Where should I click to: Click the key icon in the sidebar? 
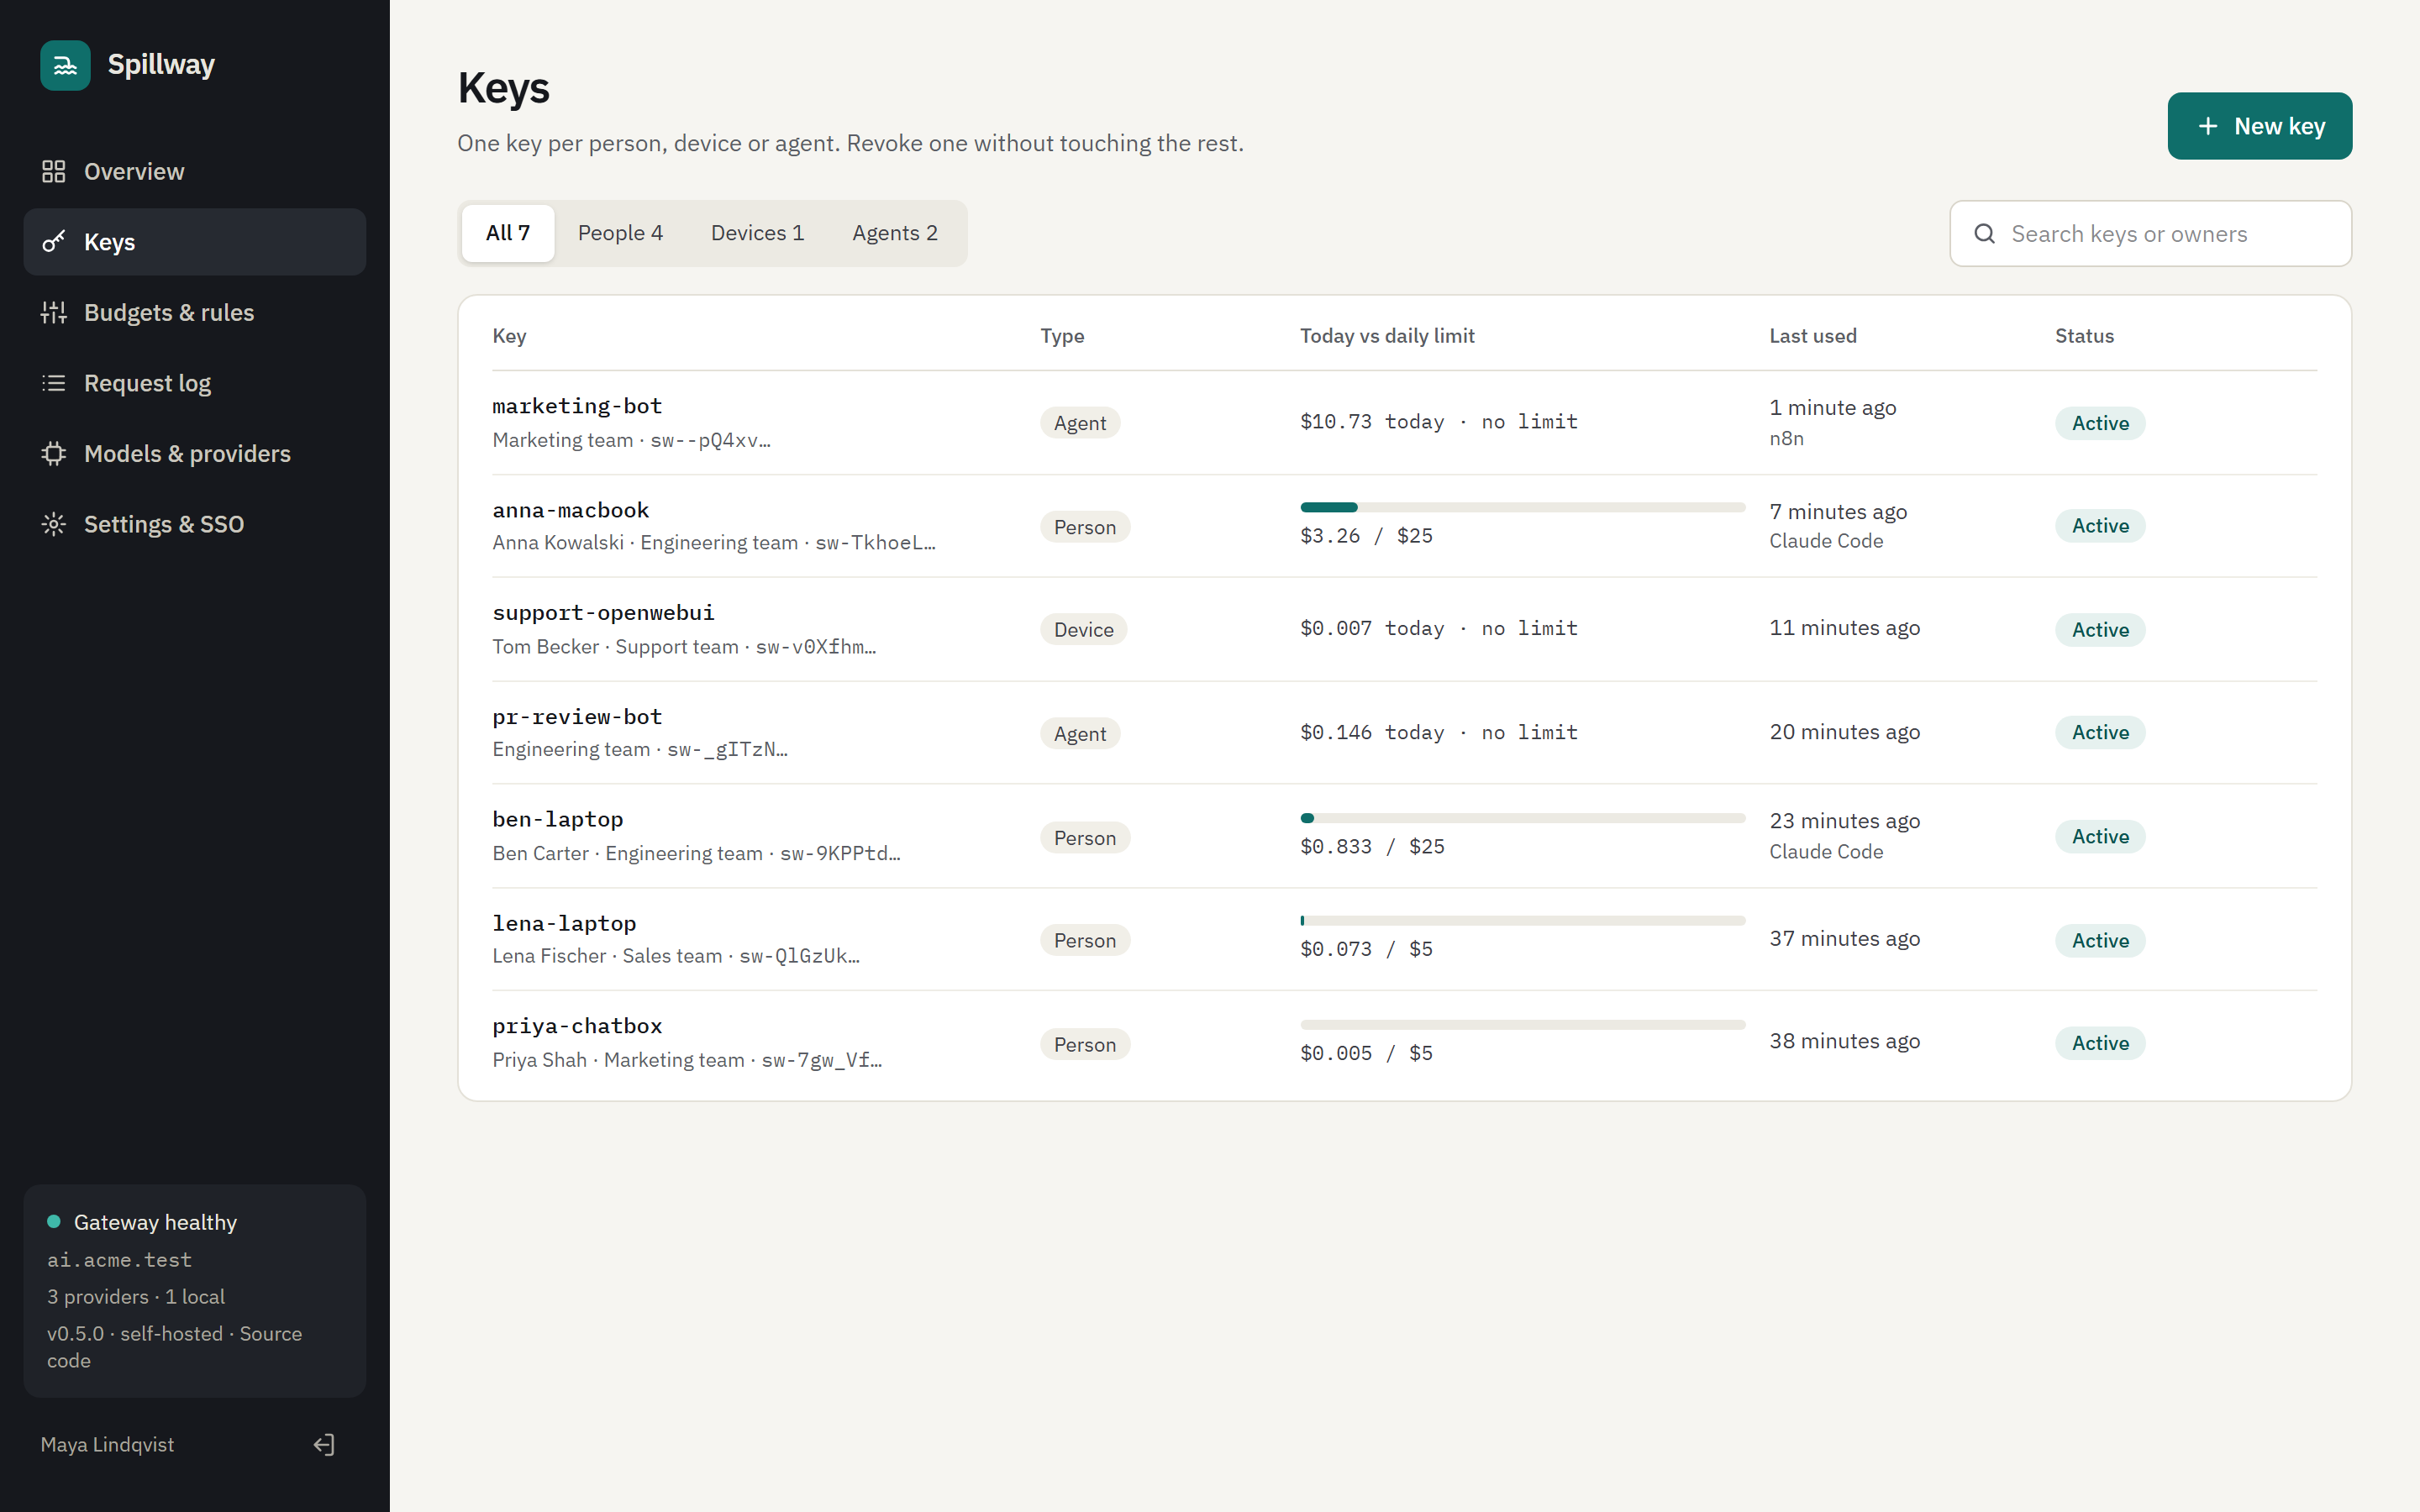pyautogui.click(x=54, y=242)
